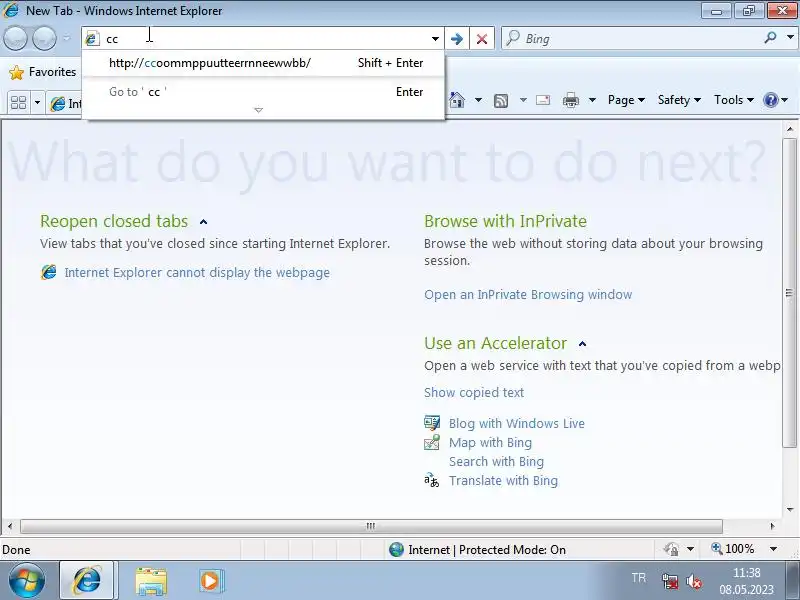Open search provider dropdown arrow

pos(790,38)
